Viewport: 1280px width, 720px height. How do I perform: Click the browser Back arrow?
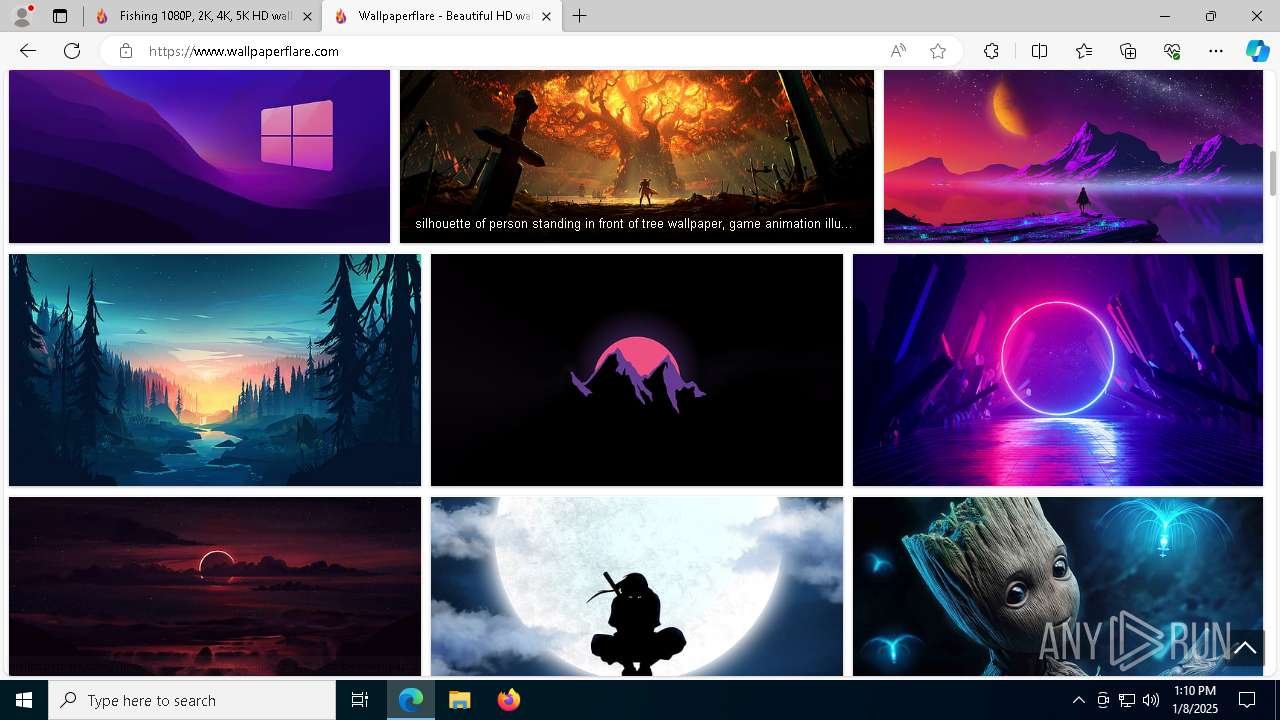(28, 51)
